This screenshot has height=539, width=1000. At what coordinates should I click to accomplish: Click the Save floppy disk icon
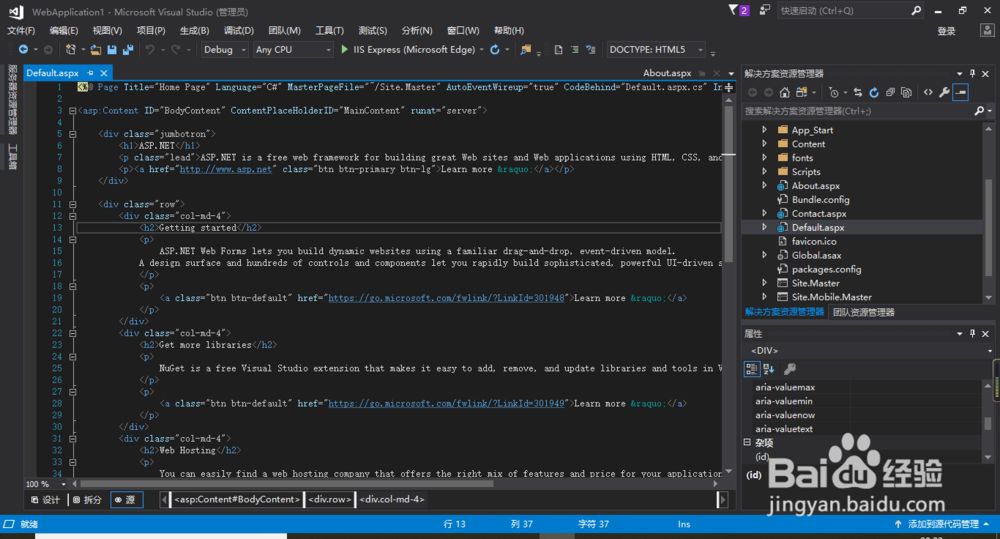(x=112, y=49)
